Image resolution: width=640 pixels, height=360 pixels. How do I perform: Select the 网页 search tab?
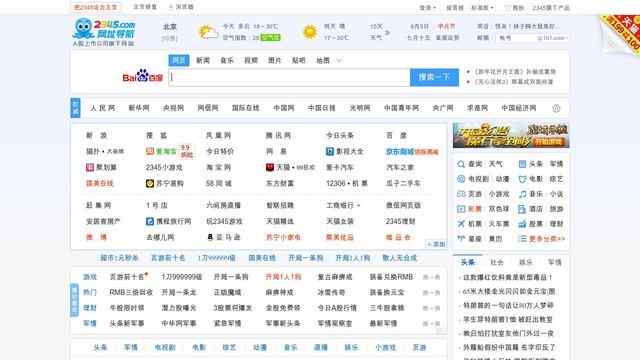pos(179,60)
